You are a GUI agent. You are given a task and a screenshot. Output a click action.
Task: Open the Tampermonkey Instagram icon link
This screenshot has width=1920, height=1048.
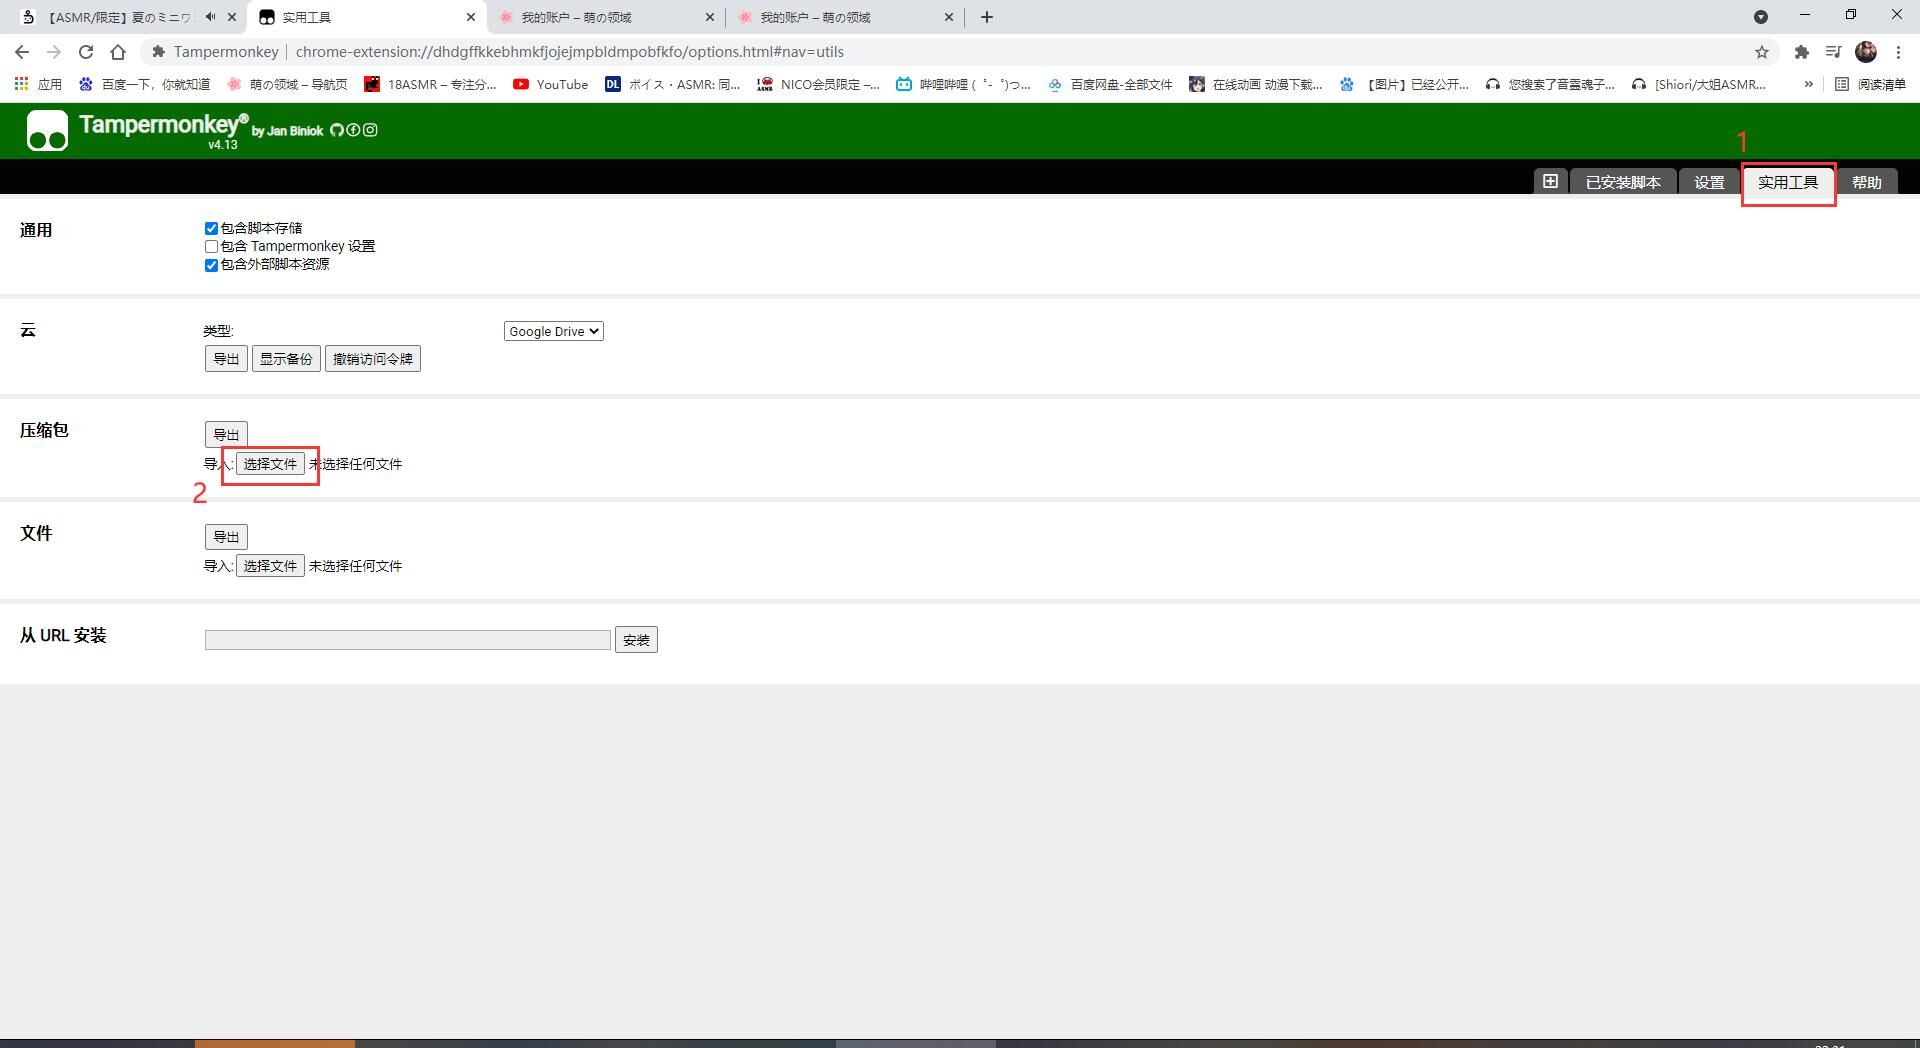click(x=370, y=130)
